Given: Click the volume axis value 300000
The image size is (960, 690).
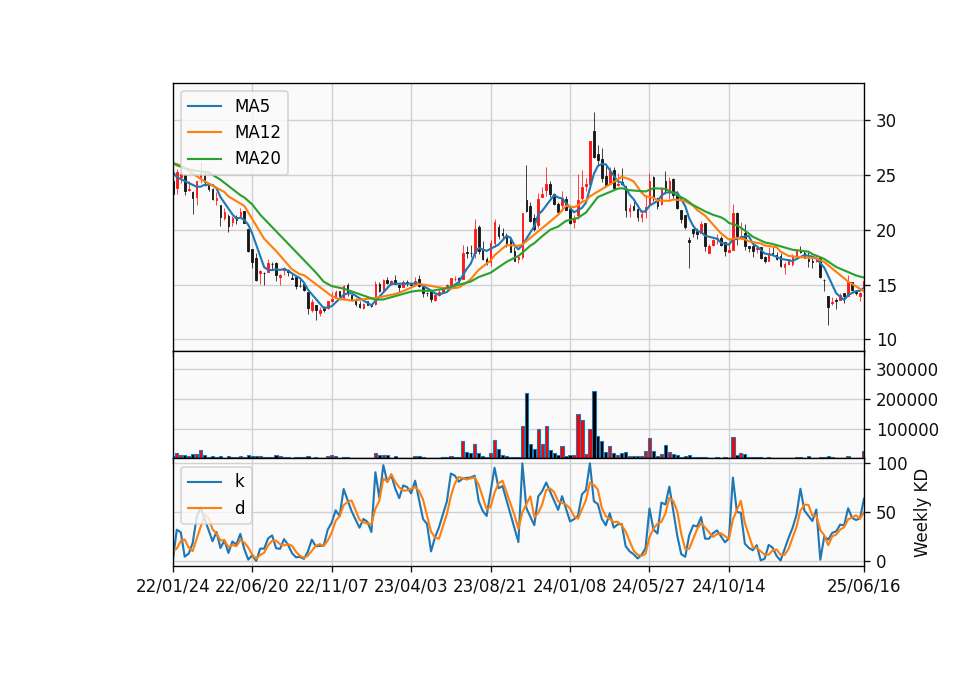Looking at the screenshot, I should tap(907, 370).
